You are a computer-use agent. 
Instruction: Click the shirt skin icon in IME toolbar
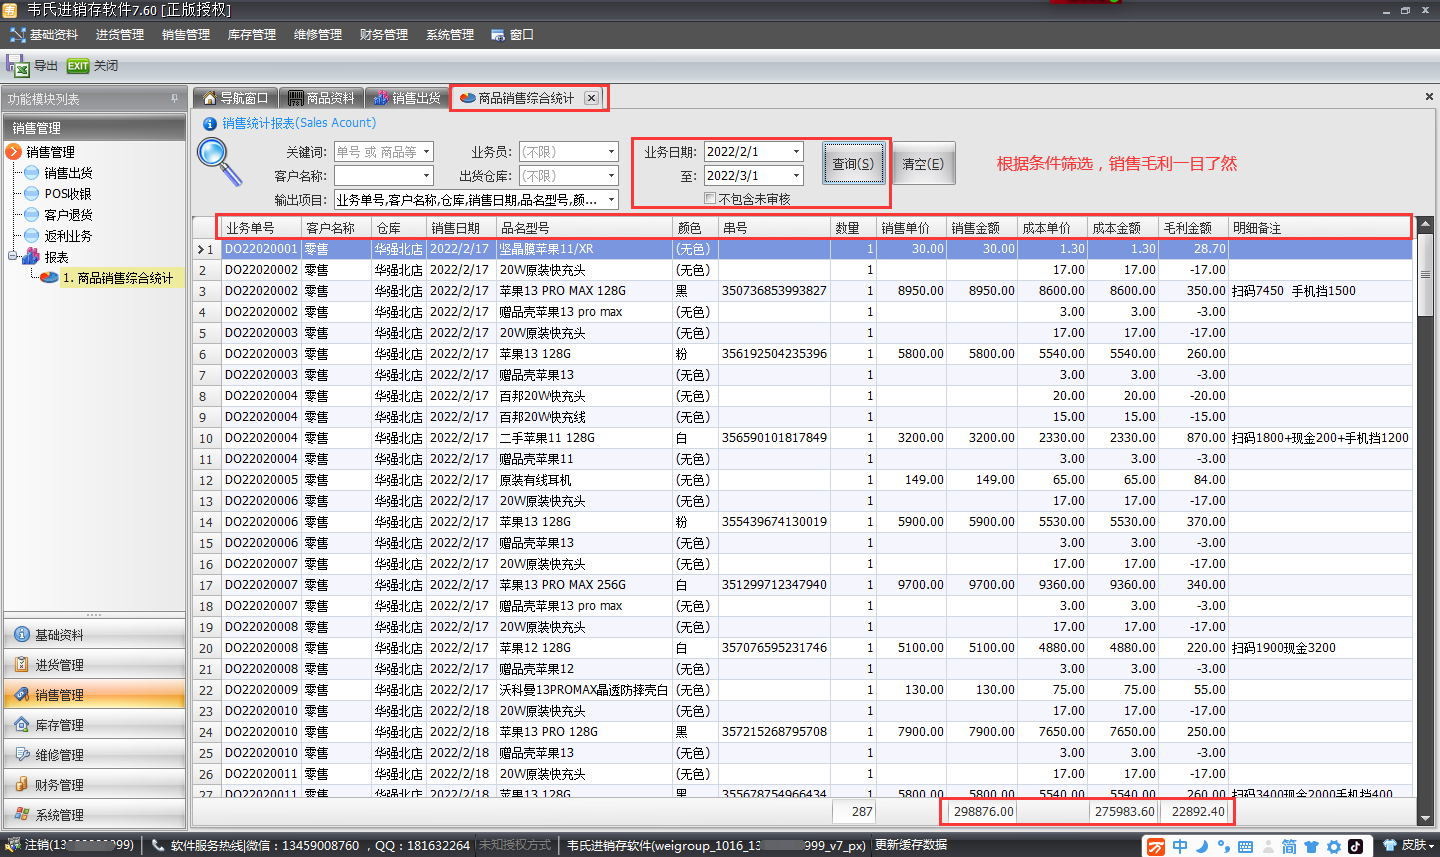click(1311, 847)
